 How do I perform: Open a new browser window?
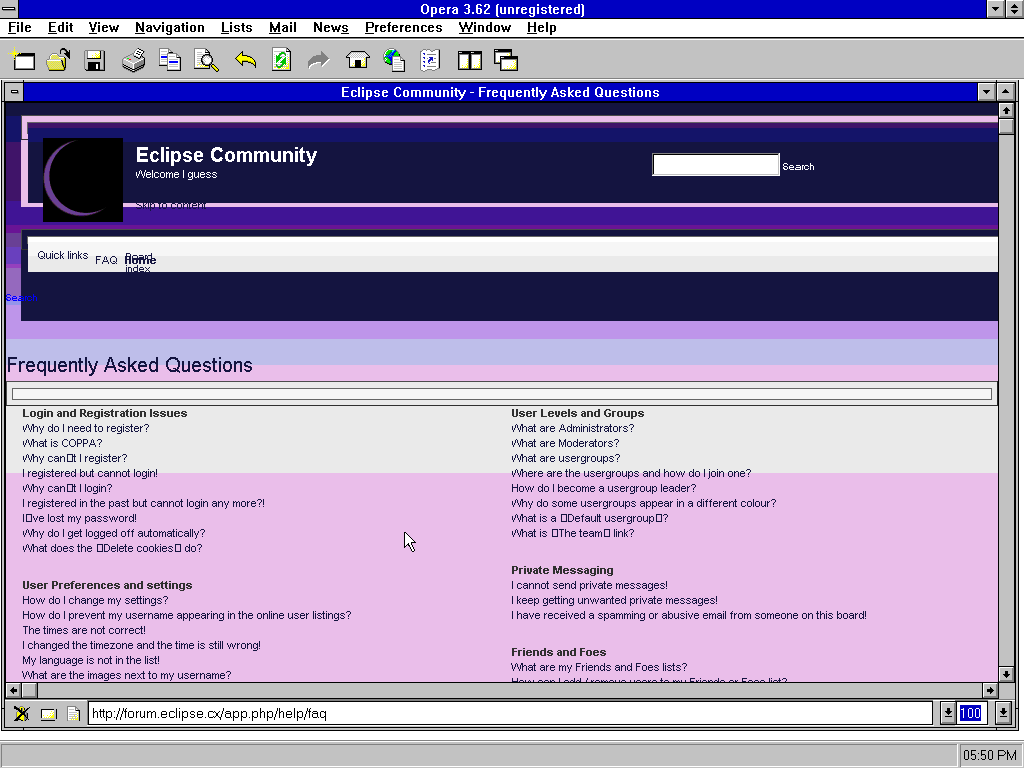click(x=23, y=60)
